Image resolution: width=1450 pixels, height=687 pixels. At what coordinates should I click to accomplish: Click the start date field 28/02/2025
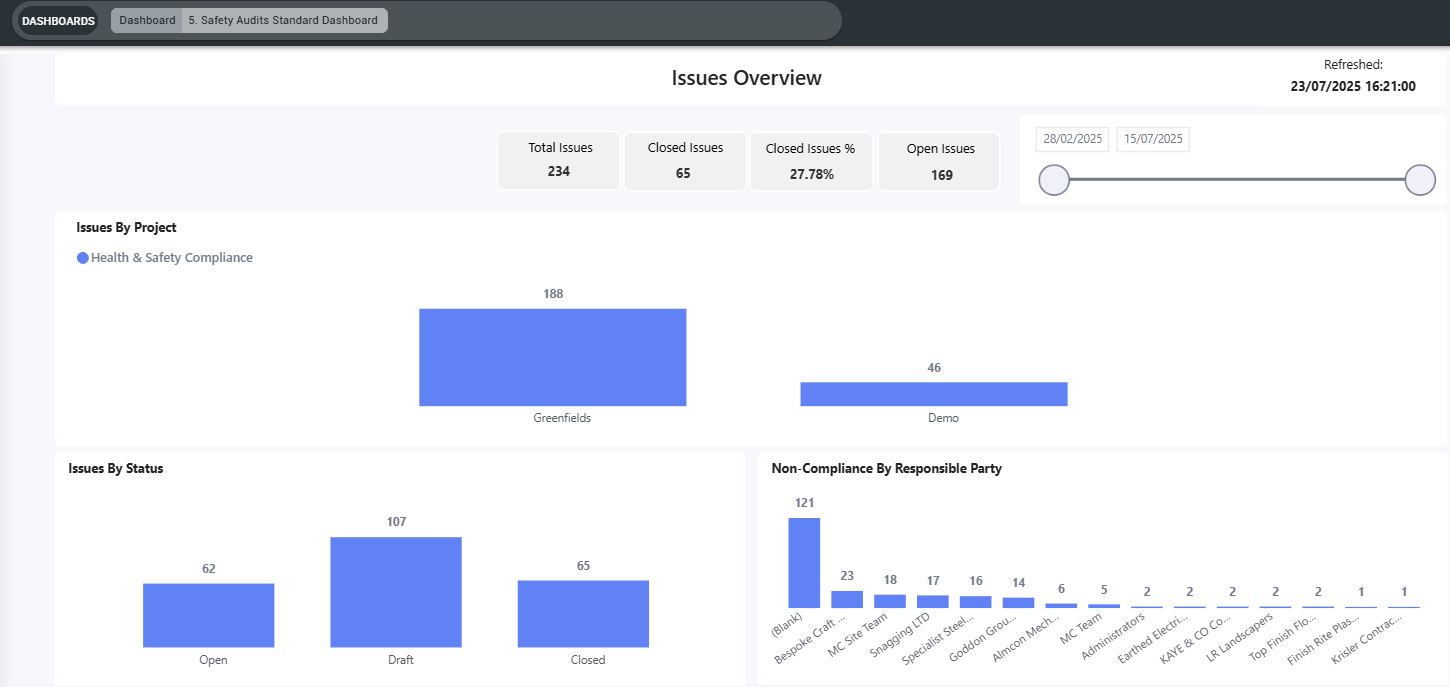(1072, 139)
